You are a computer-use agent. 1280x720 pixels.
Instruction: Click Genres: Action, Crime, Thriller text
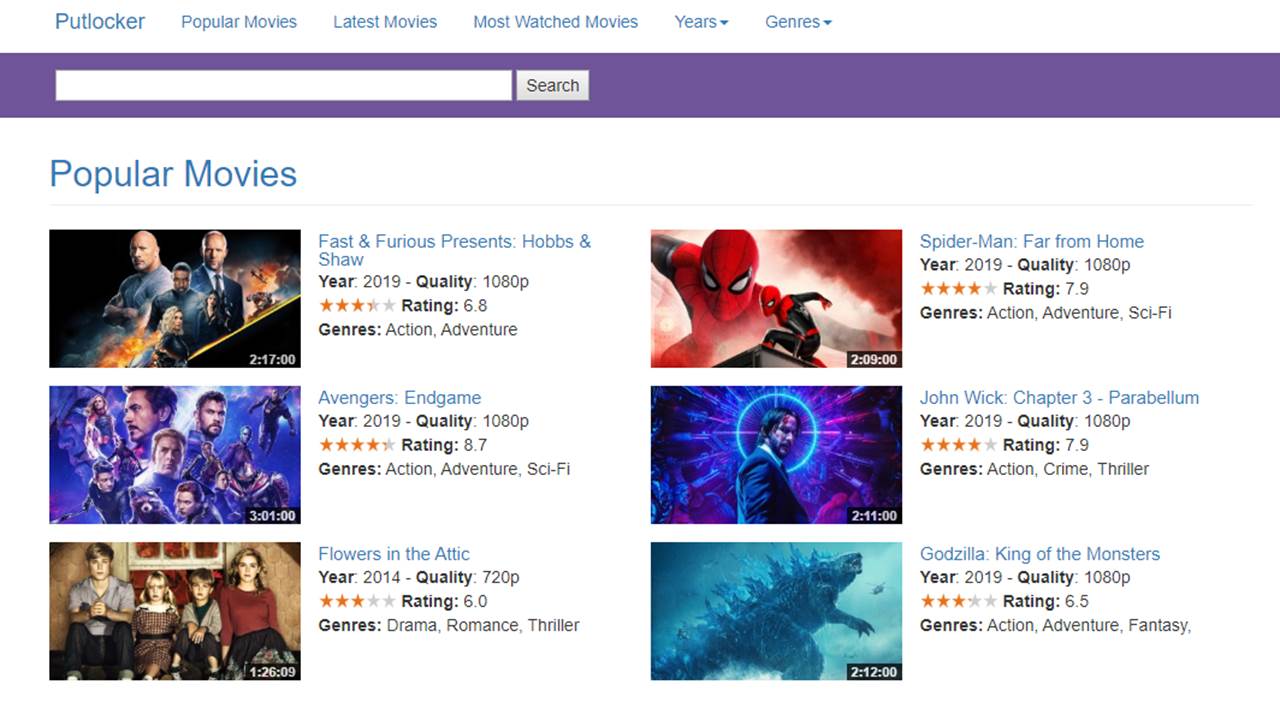(x=1034, y=469)
